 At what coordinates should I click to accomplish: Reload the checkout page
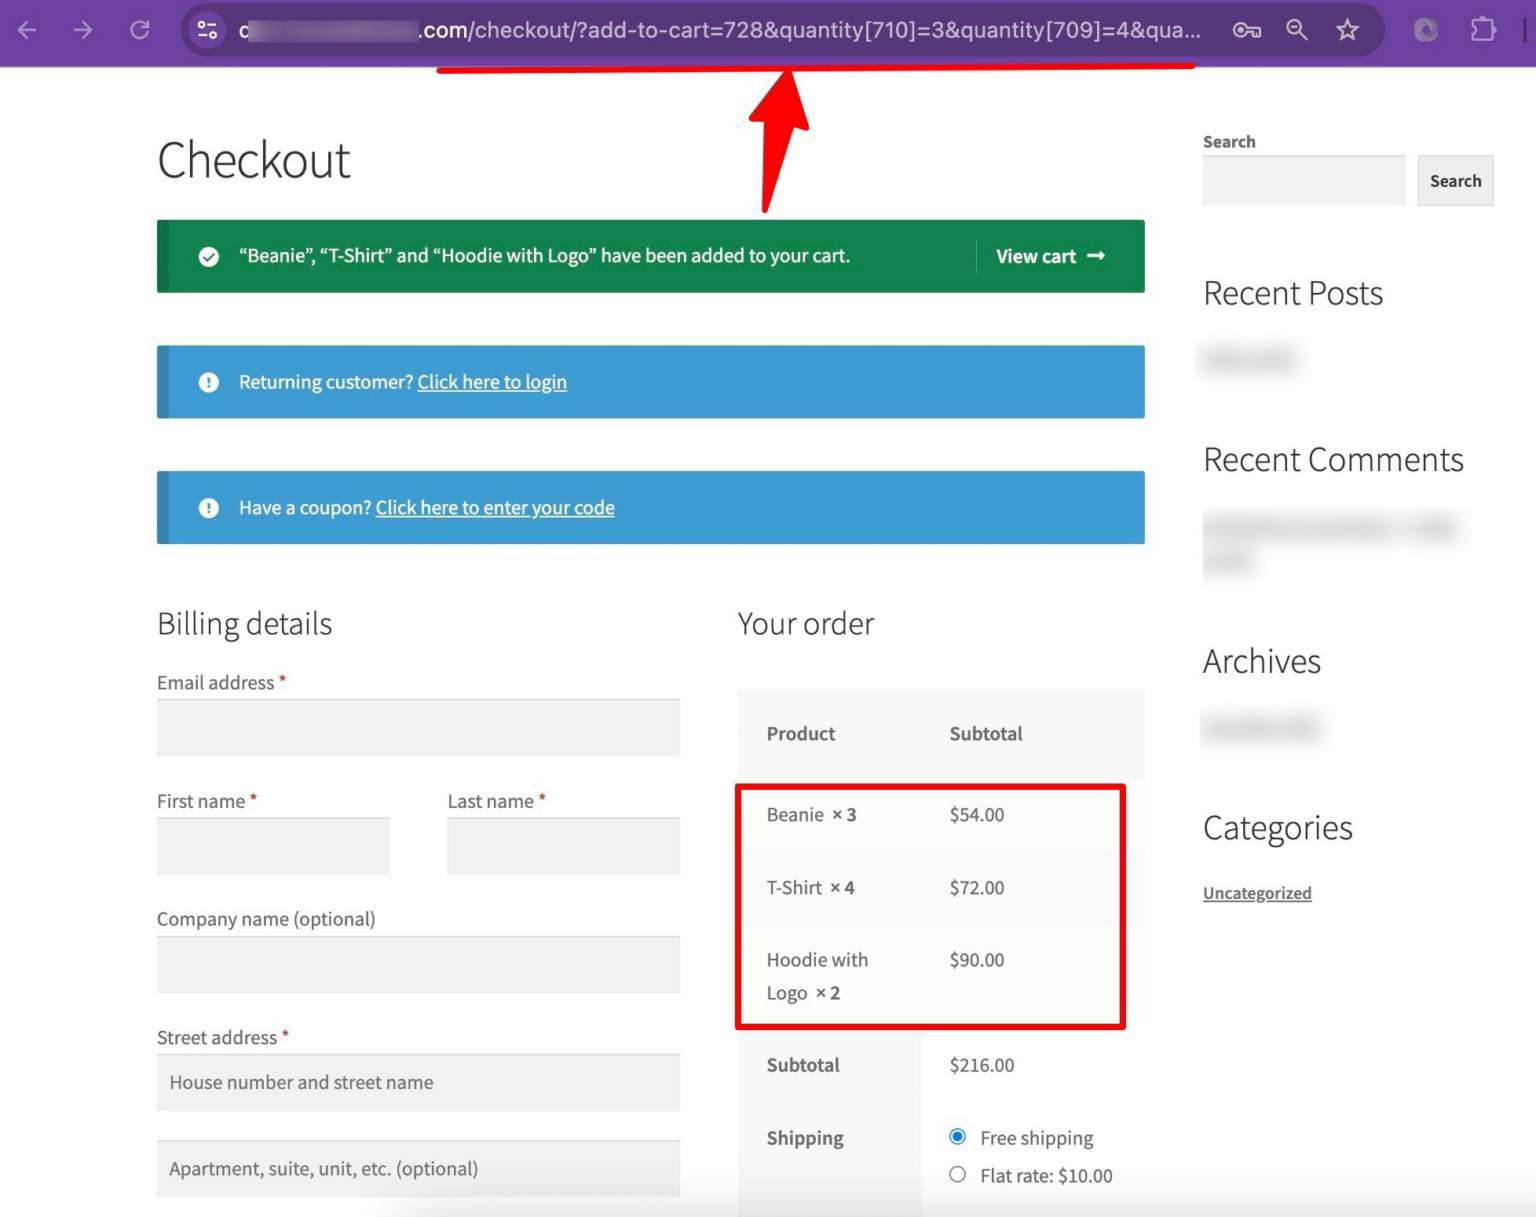click(139, 31)
